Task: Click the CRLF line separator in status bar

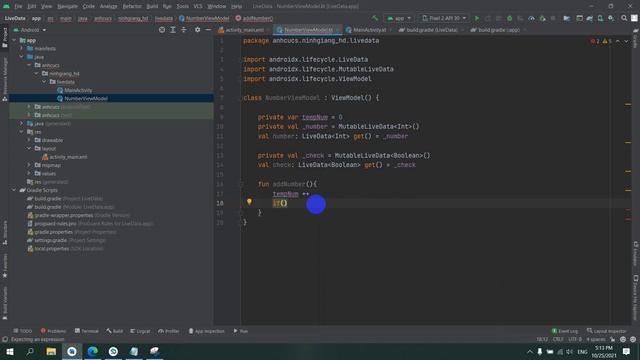Action: pos(558,340)
